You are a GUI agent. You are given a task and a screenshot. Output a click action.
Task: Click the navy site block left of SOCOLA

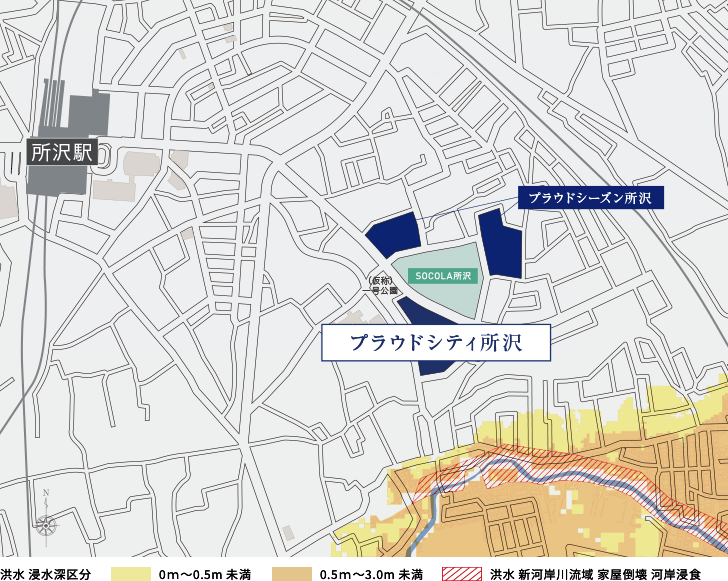(x=394, y=235)
